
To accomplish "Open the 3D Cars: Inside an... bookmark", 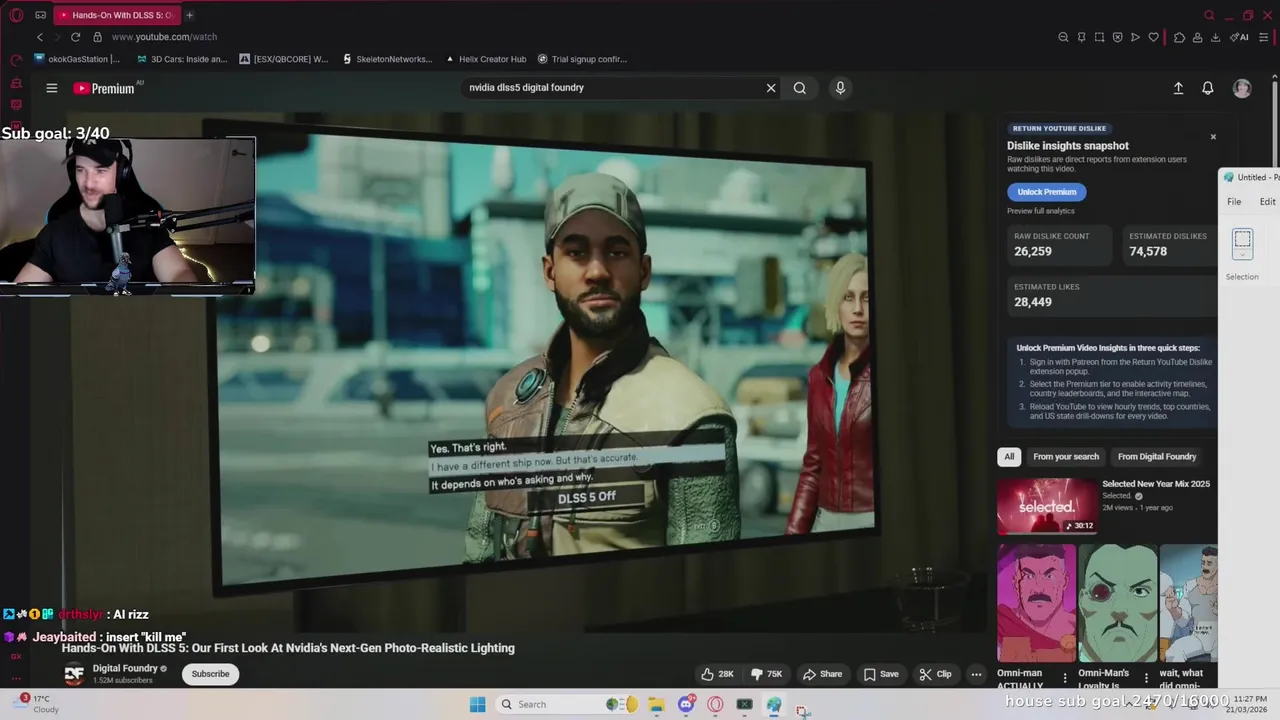I will coord(181,59).
